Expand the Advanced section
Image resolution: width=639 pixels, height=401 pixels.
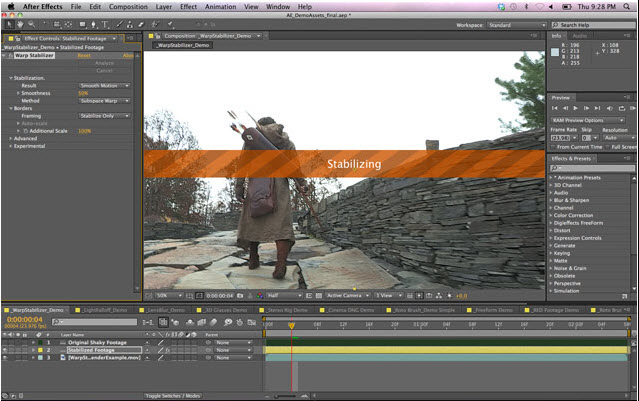click(11, 139)
